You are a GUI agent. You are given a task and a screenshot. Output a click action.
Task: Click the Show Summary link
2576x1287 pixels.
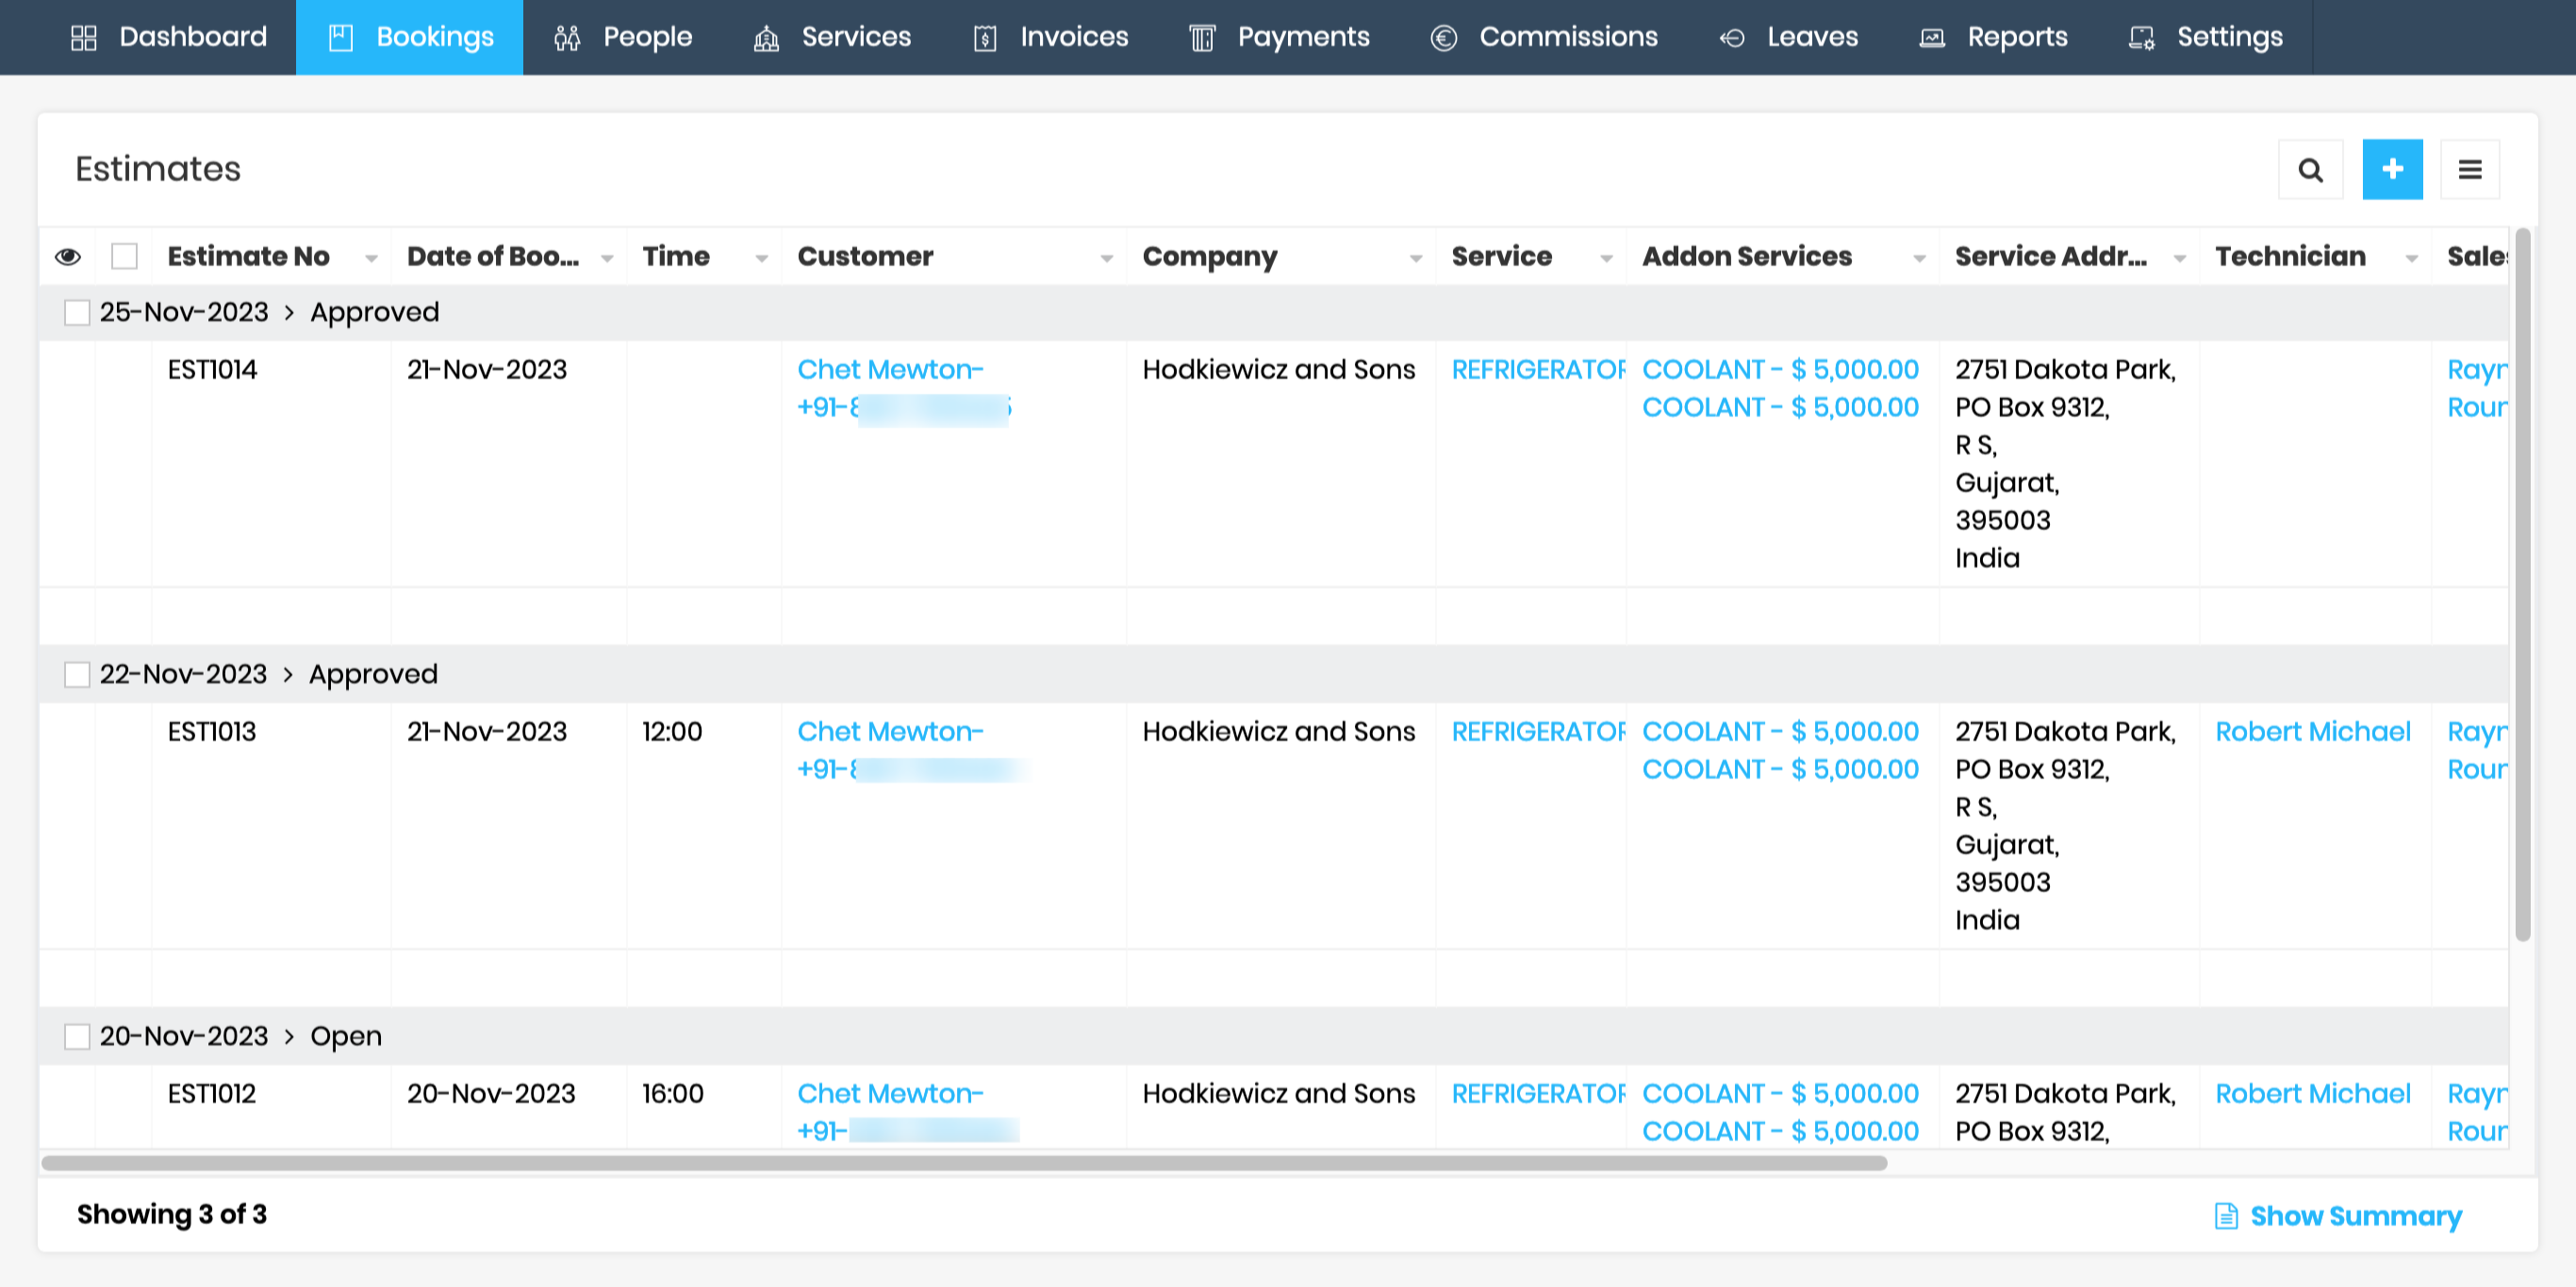point(2355,1215)
